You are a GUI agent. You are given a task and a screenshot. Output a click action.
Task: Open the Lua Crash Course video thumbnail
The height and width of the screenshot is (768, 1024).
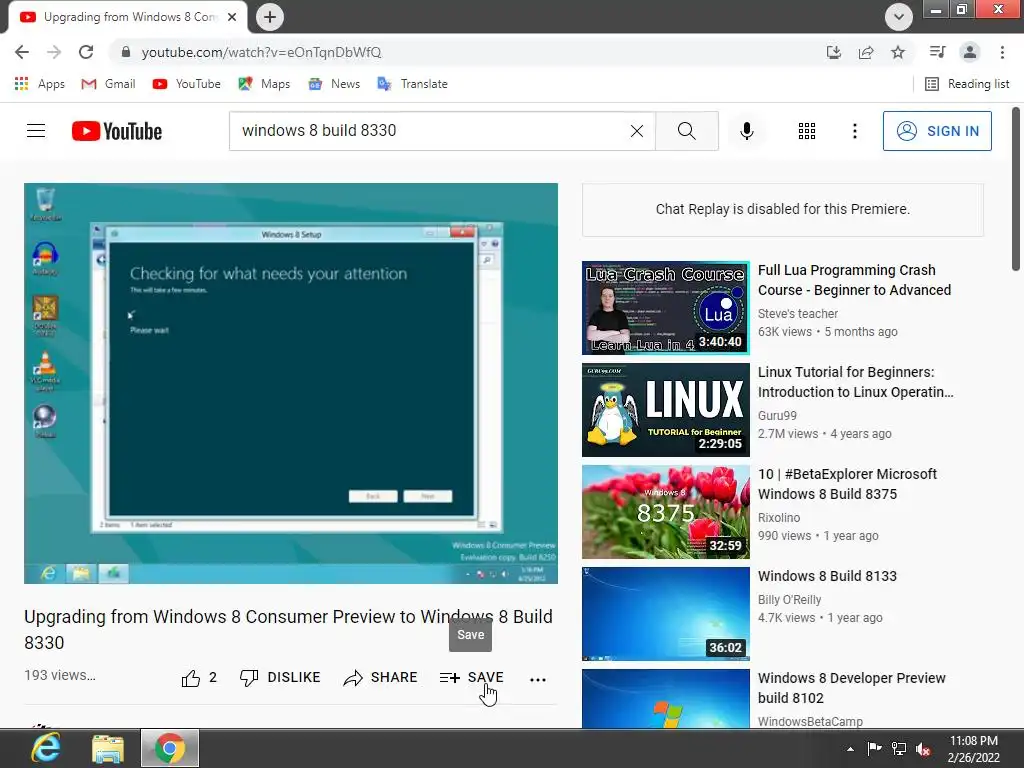point(665,308)
